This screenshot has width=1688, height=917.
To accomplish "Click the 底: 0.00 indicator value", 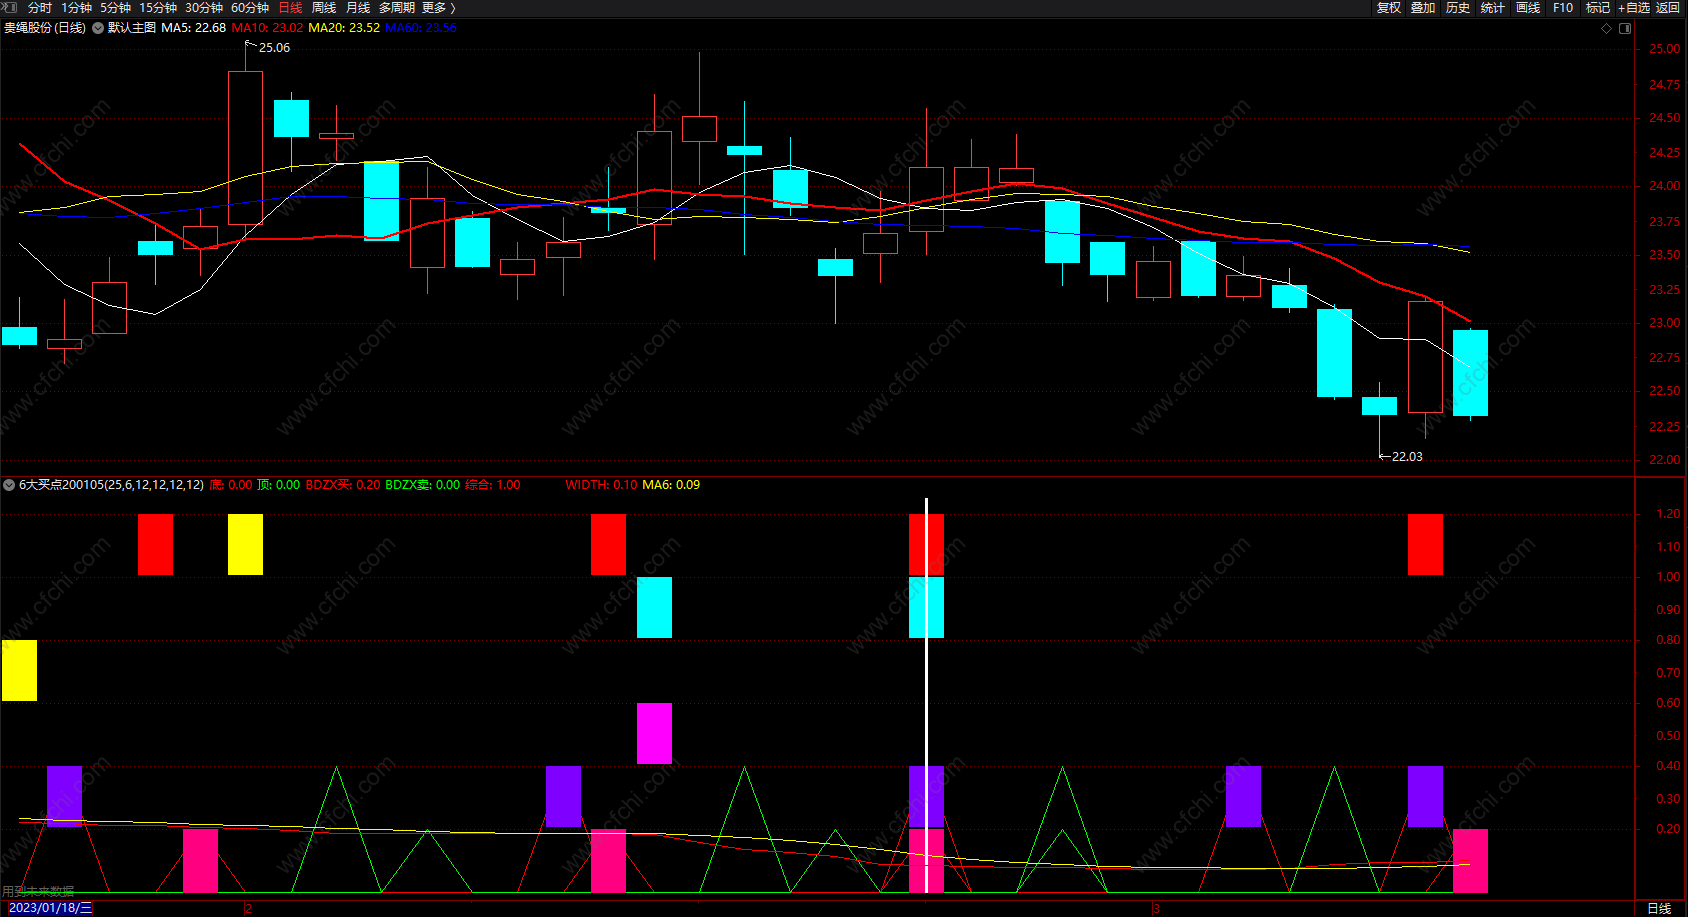I will click(231, 485).
